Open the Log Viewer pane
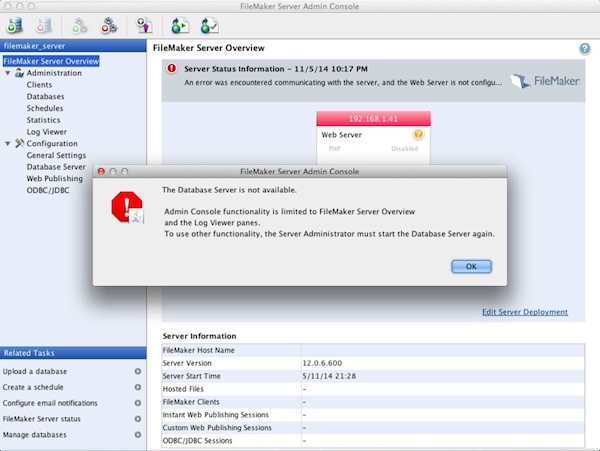 tap(47, 132)
